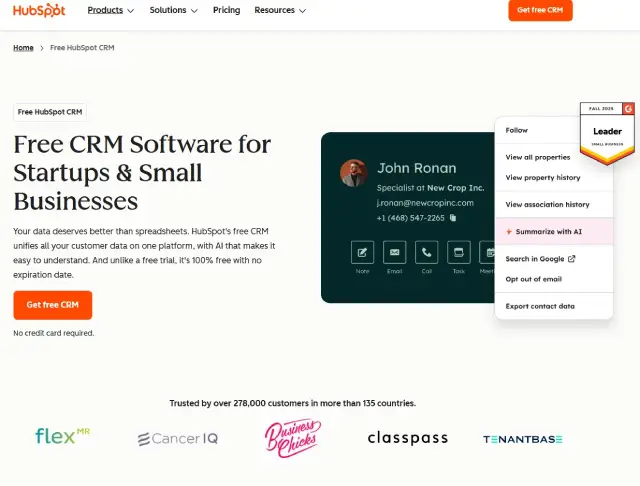
Task: Click the Task icon on contact card
Action: pyautogui.click(x=459, y=252)
